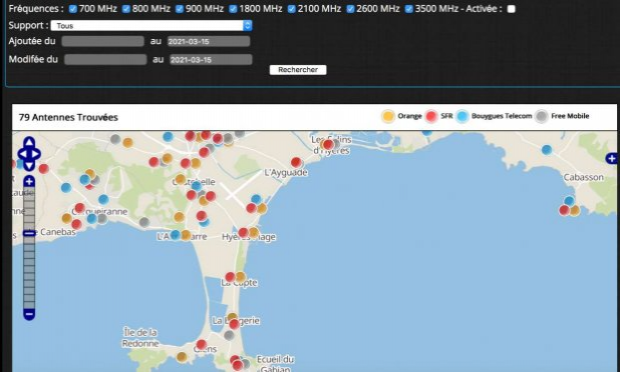
Task: Click orange marker on the Cabasson coast
Action: point(575,210)
